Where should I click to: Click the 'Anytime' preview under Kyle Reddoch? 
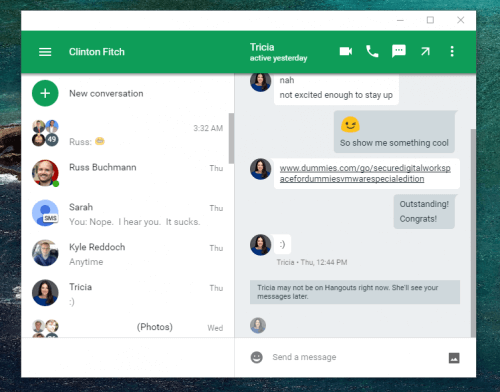click(x=86, y=262)
